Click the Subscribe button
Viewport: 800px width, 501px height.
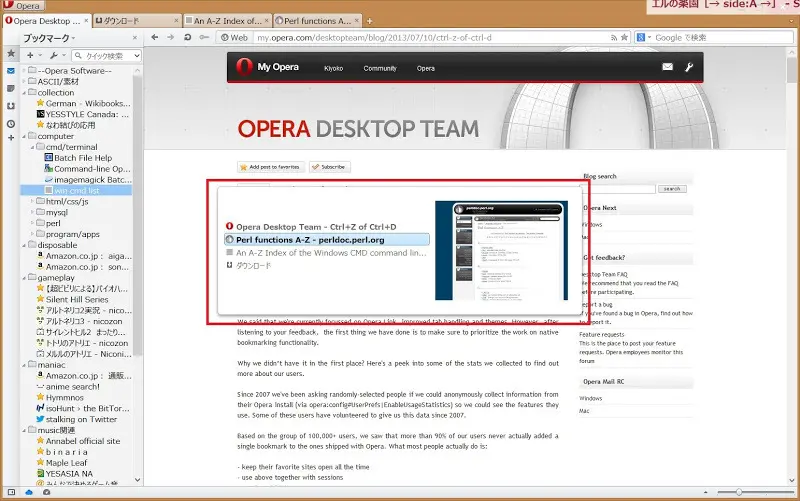tap(330, 167)
